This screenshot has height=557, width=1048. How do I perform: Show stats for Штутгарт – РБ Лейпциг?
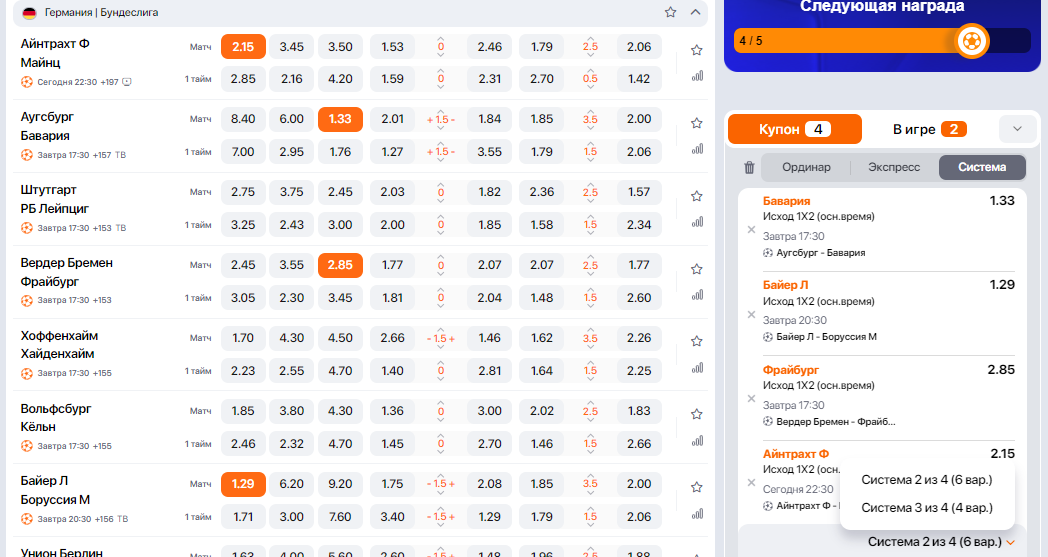coord(697,222)
